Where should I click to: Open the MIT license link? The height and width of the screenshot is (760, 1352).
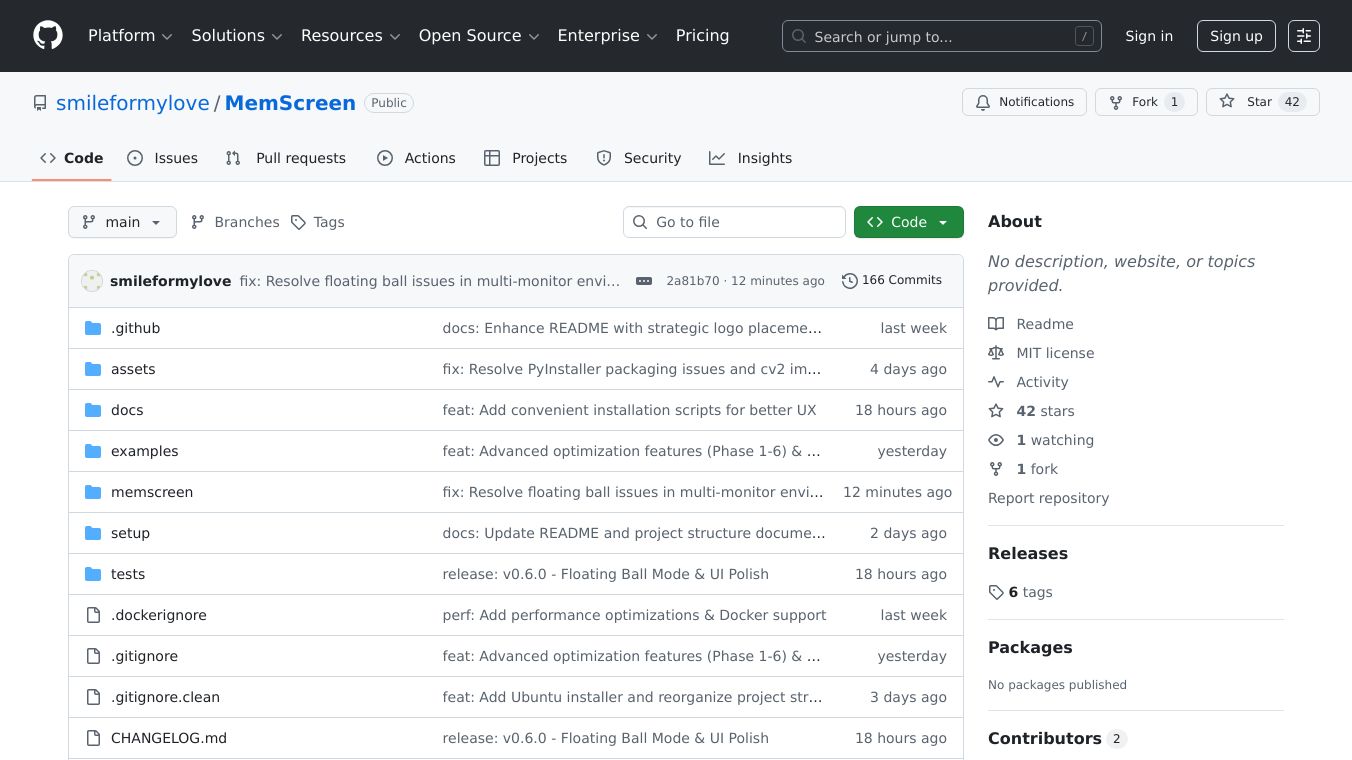coord(1054,353)
